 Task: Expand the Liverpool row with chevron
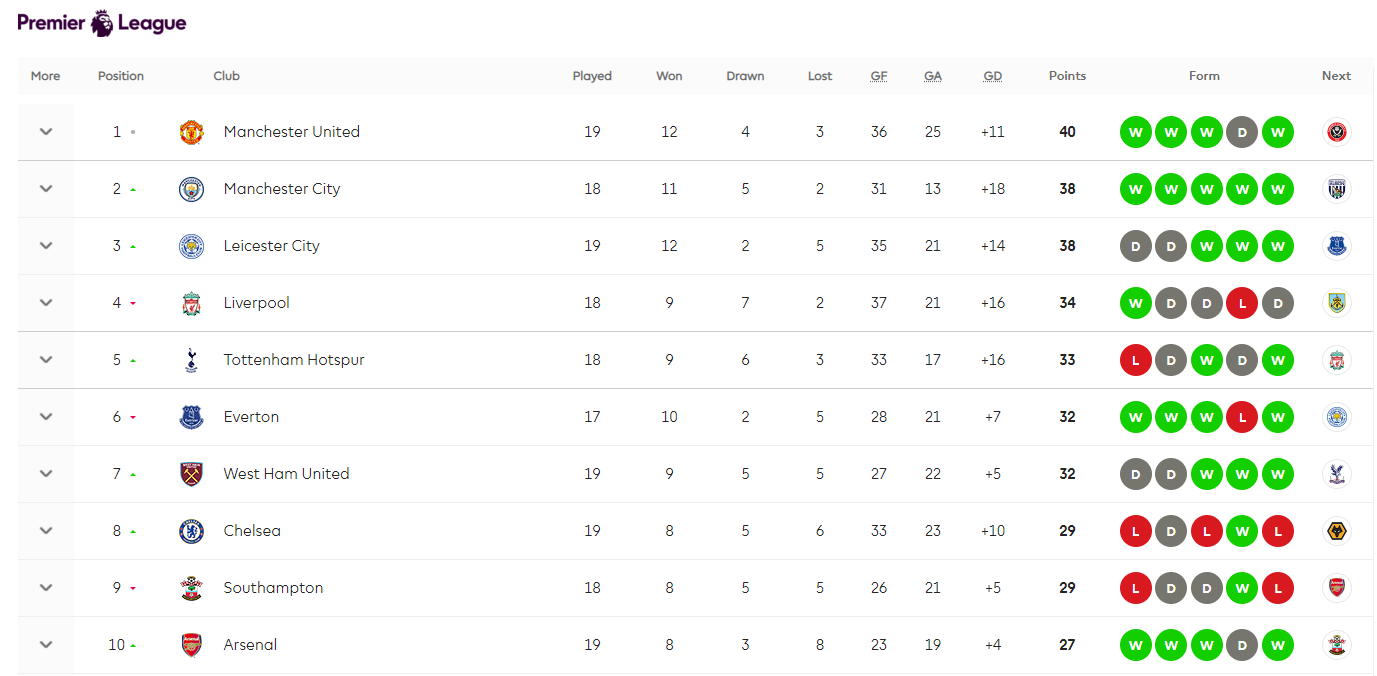(x=46, y=303)
